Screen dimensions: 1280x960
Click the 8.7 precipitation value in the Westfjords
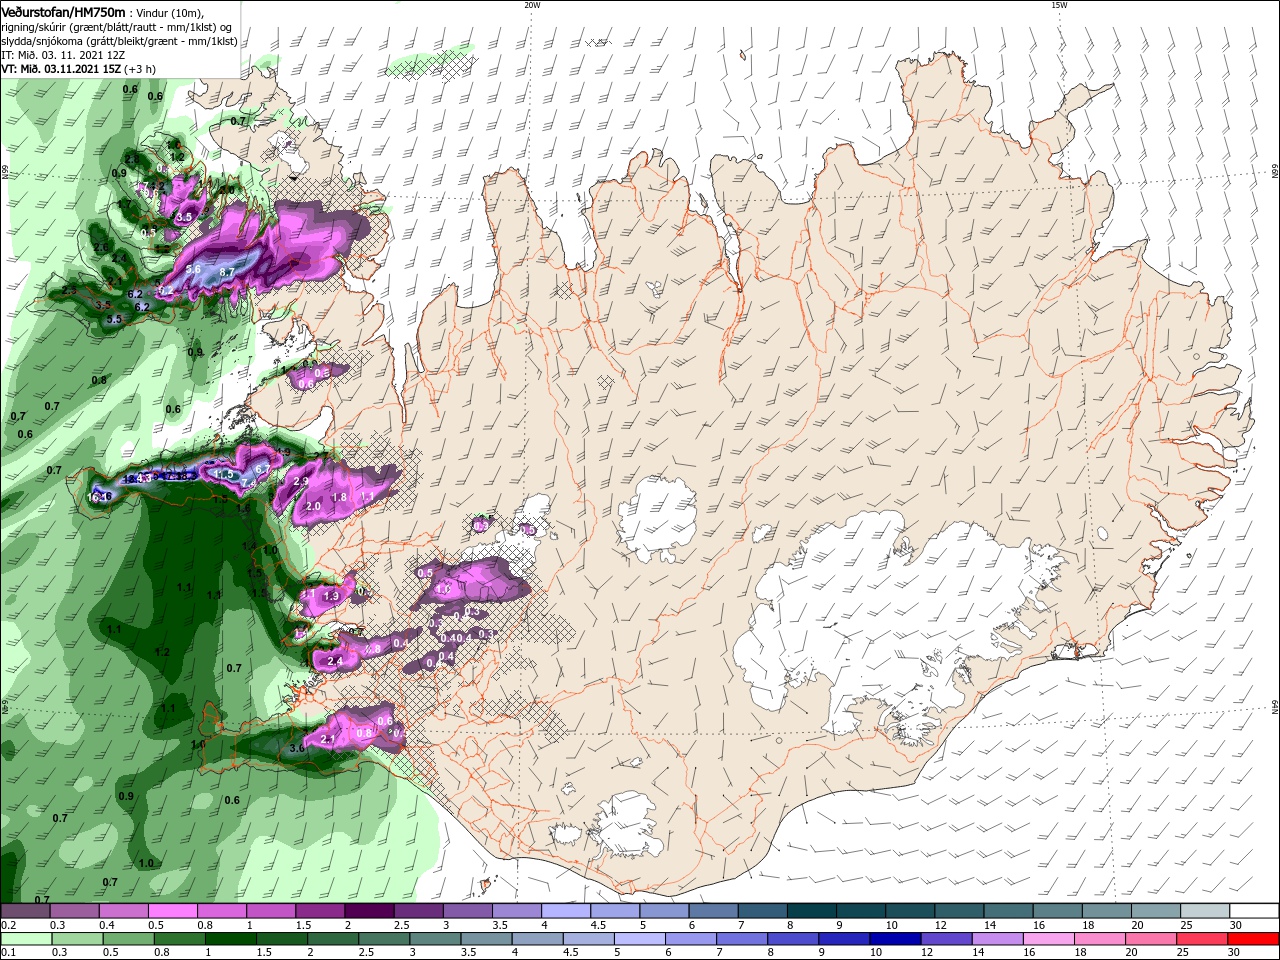[227, 272]
